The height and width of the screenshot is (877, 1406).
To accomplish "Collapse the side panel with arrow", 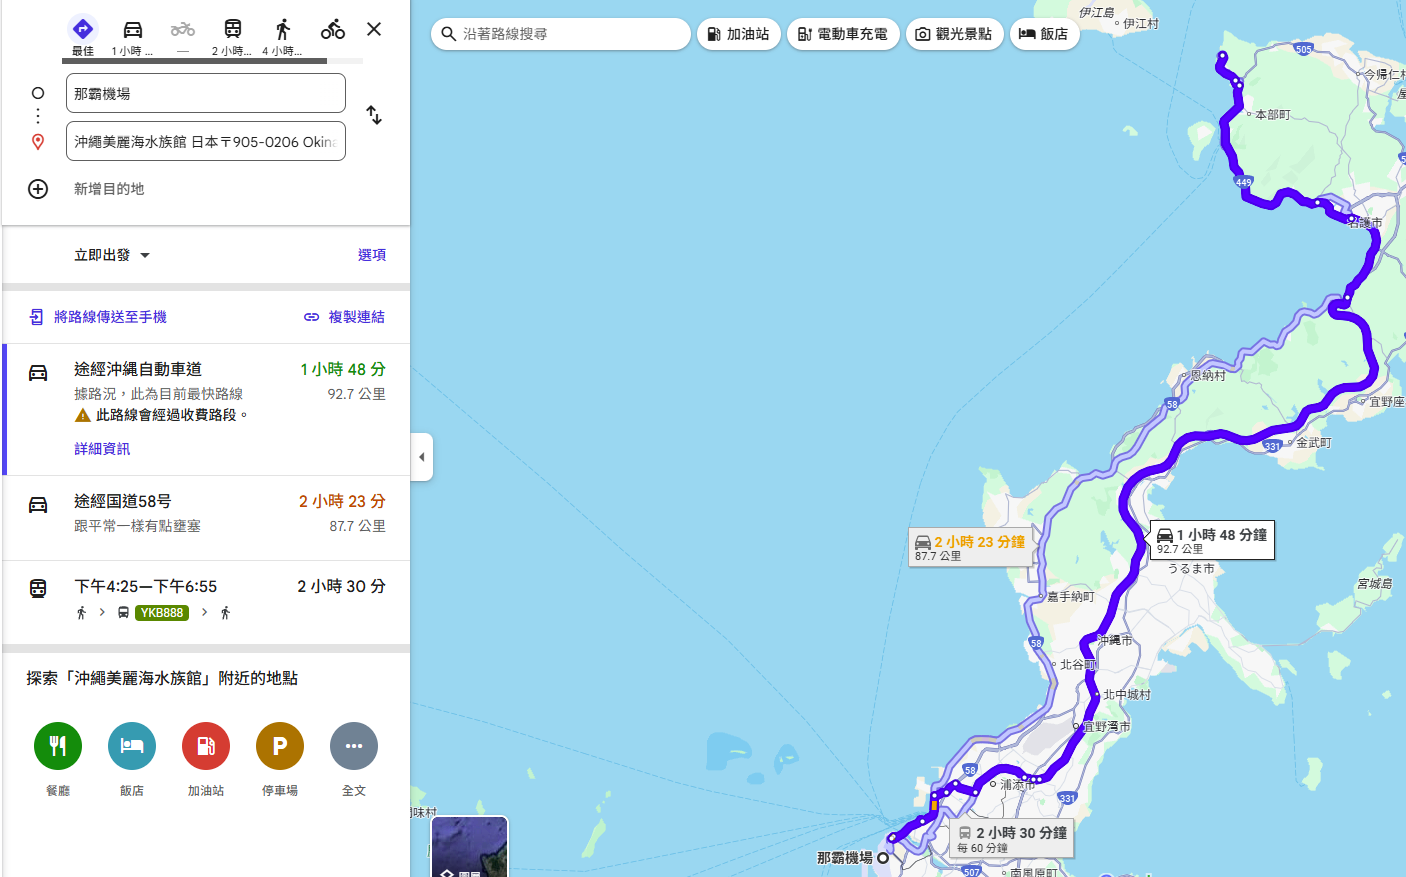I will coord(422,457).
